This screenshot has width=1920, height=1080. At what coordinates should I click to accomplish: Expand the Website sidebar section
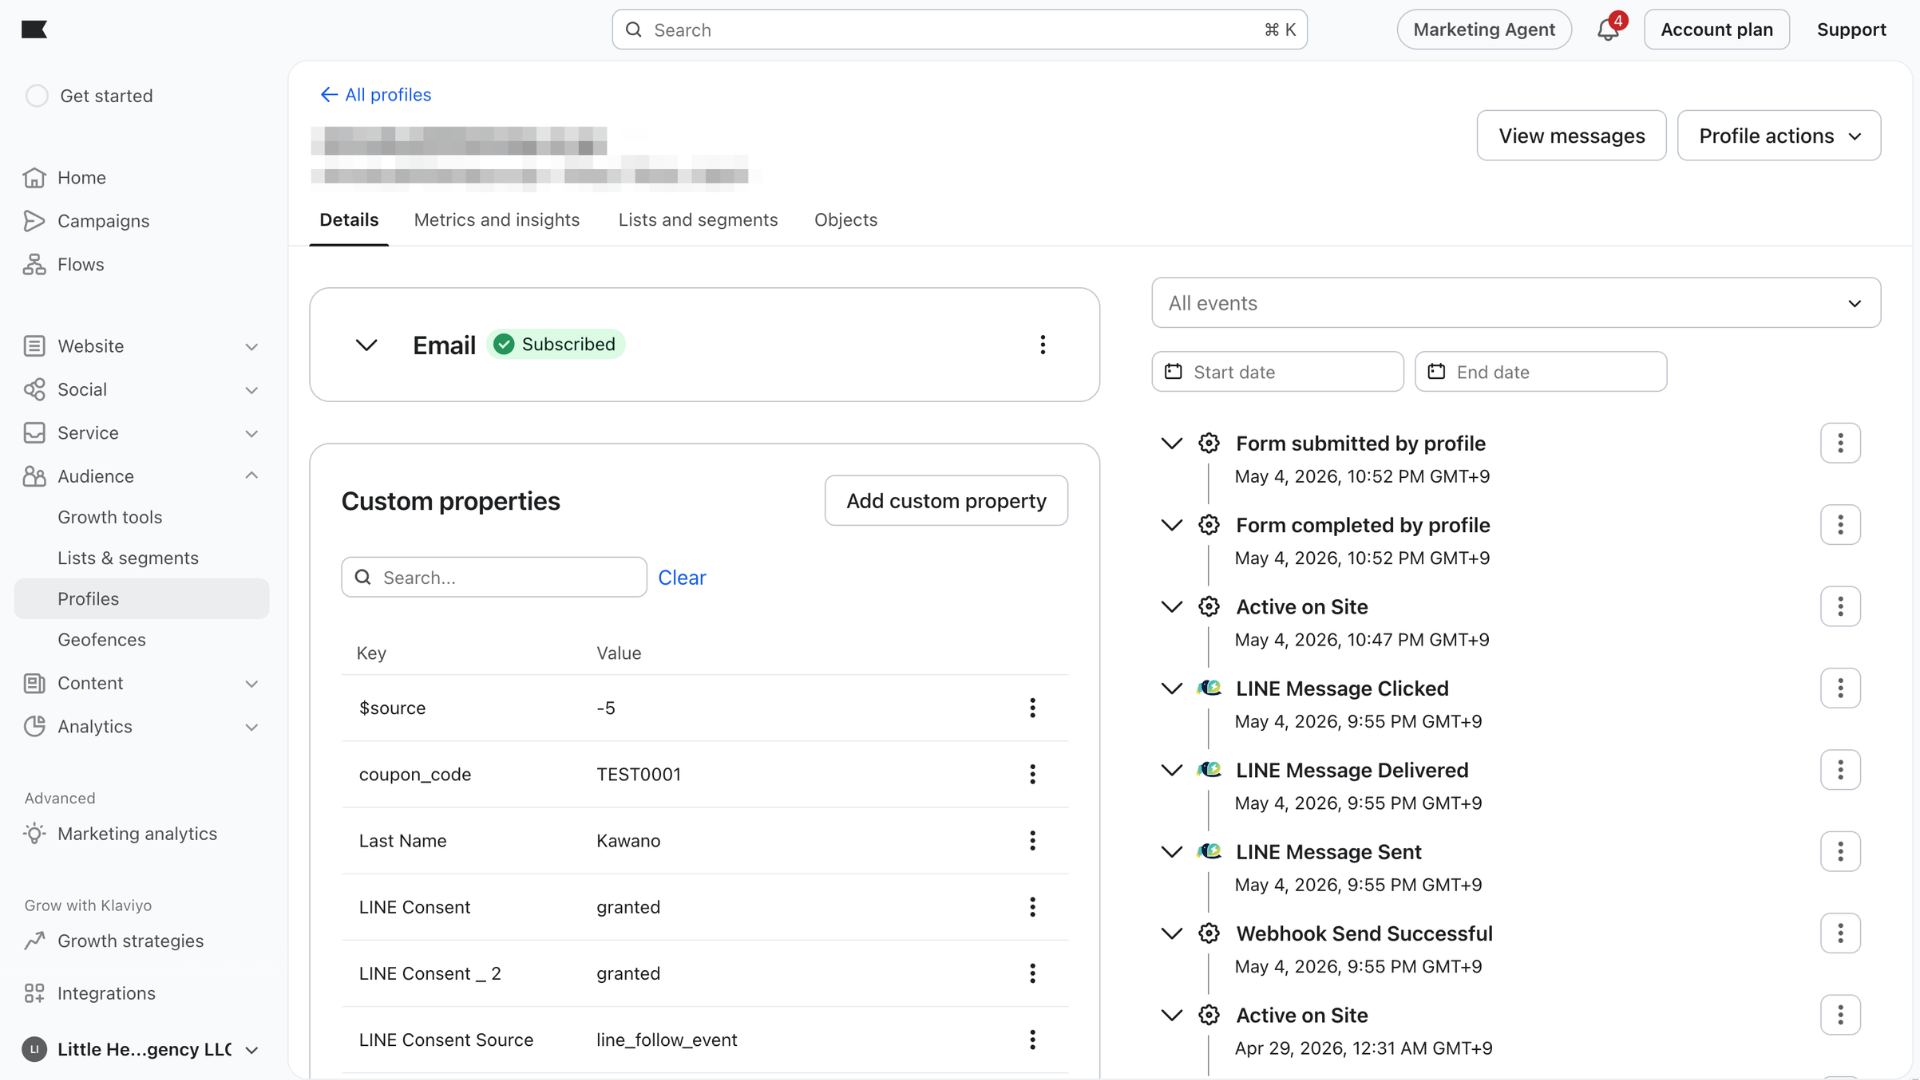click(x=251, y=346)
